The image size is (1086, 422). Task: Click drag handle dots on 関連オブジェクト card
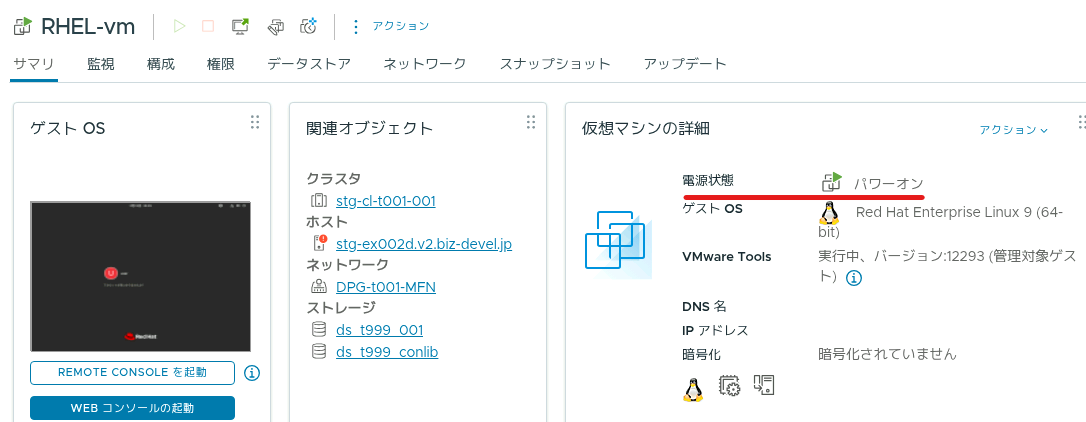pyautogui.click(x=531, y=122)
